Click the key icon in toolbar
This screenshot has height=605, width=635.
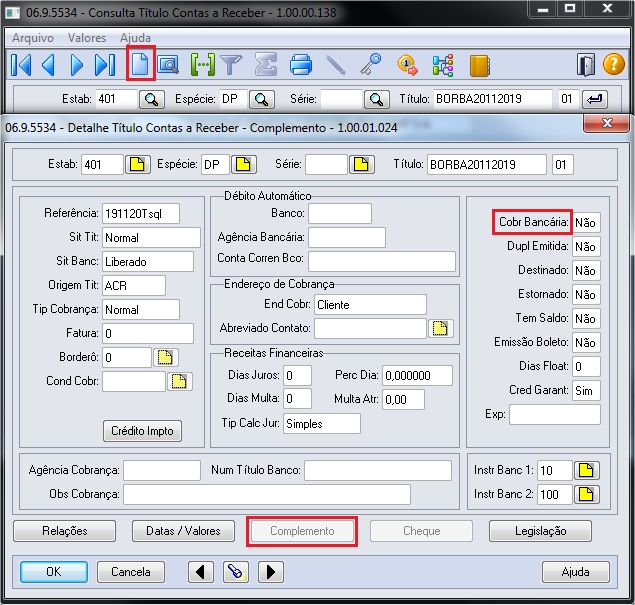tap(371, 64)
